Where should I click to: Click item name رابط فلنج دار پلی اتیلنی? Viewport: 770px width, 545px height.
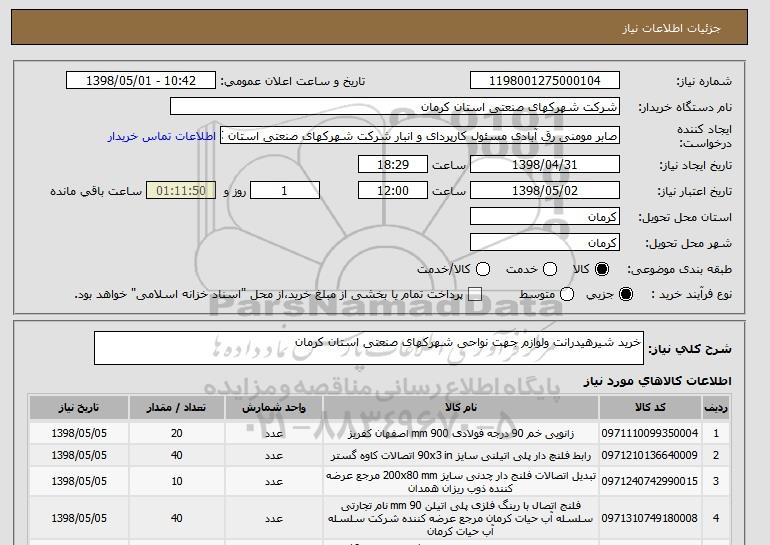coord(461,456)
